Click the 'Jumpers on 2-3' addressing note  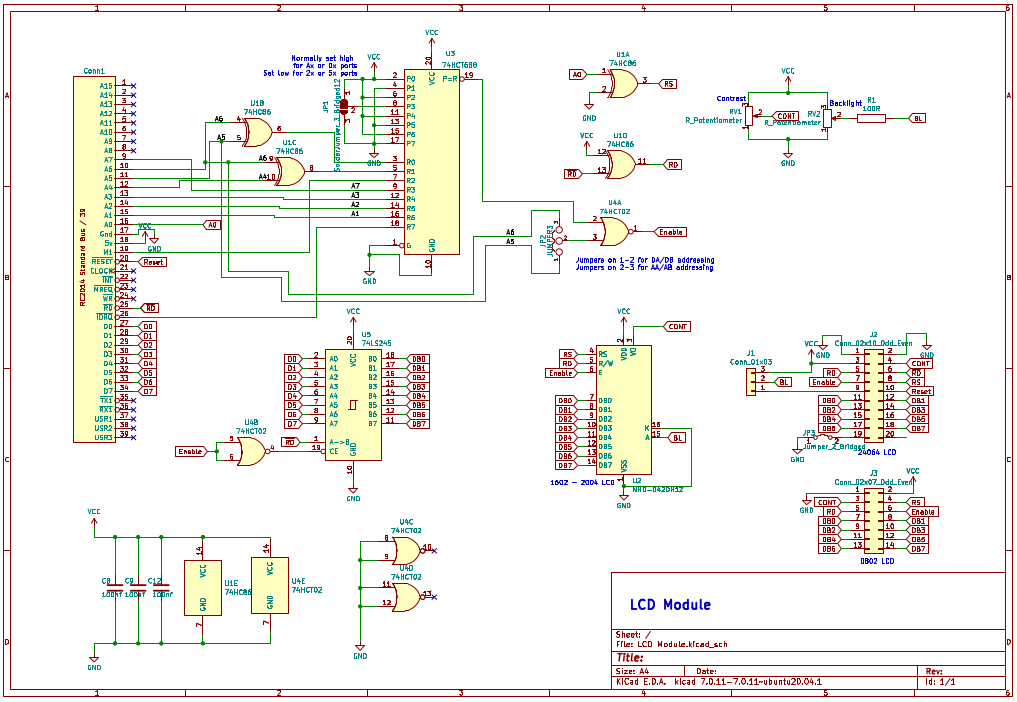pyautogui.click(x=644, y=267)
